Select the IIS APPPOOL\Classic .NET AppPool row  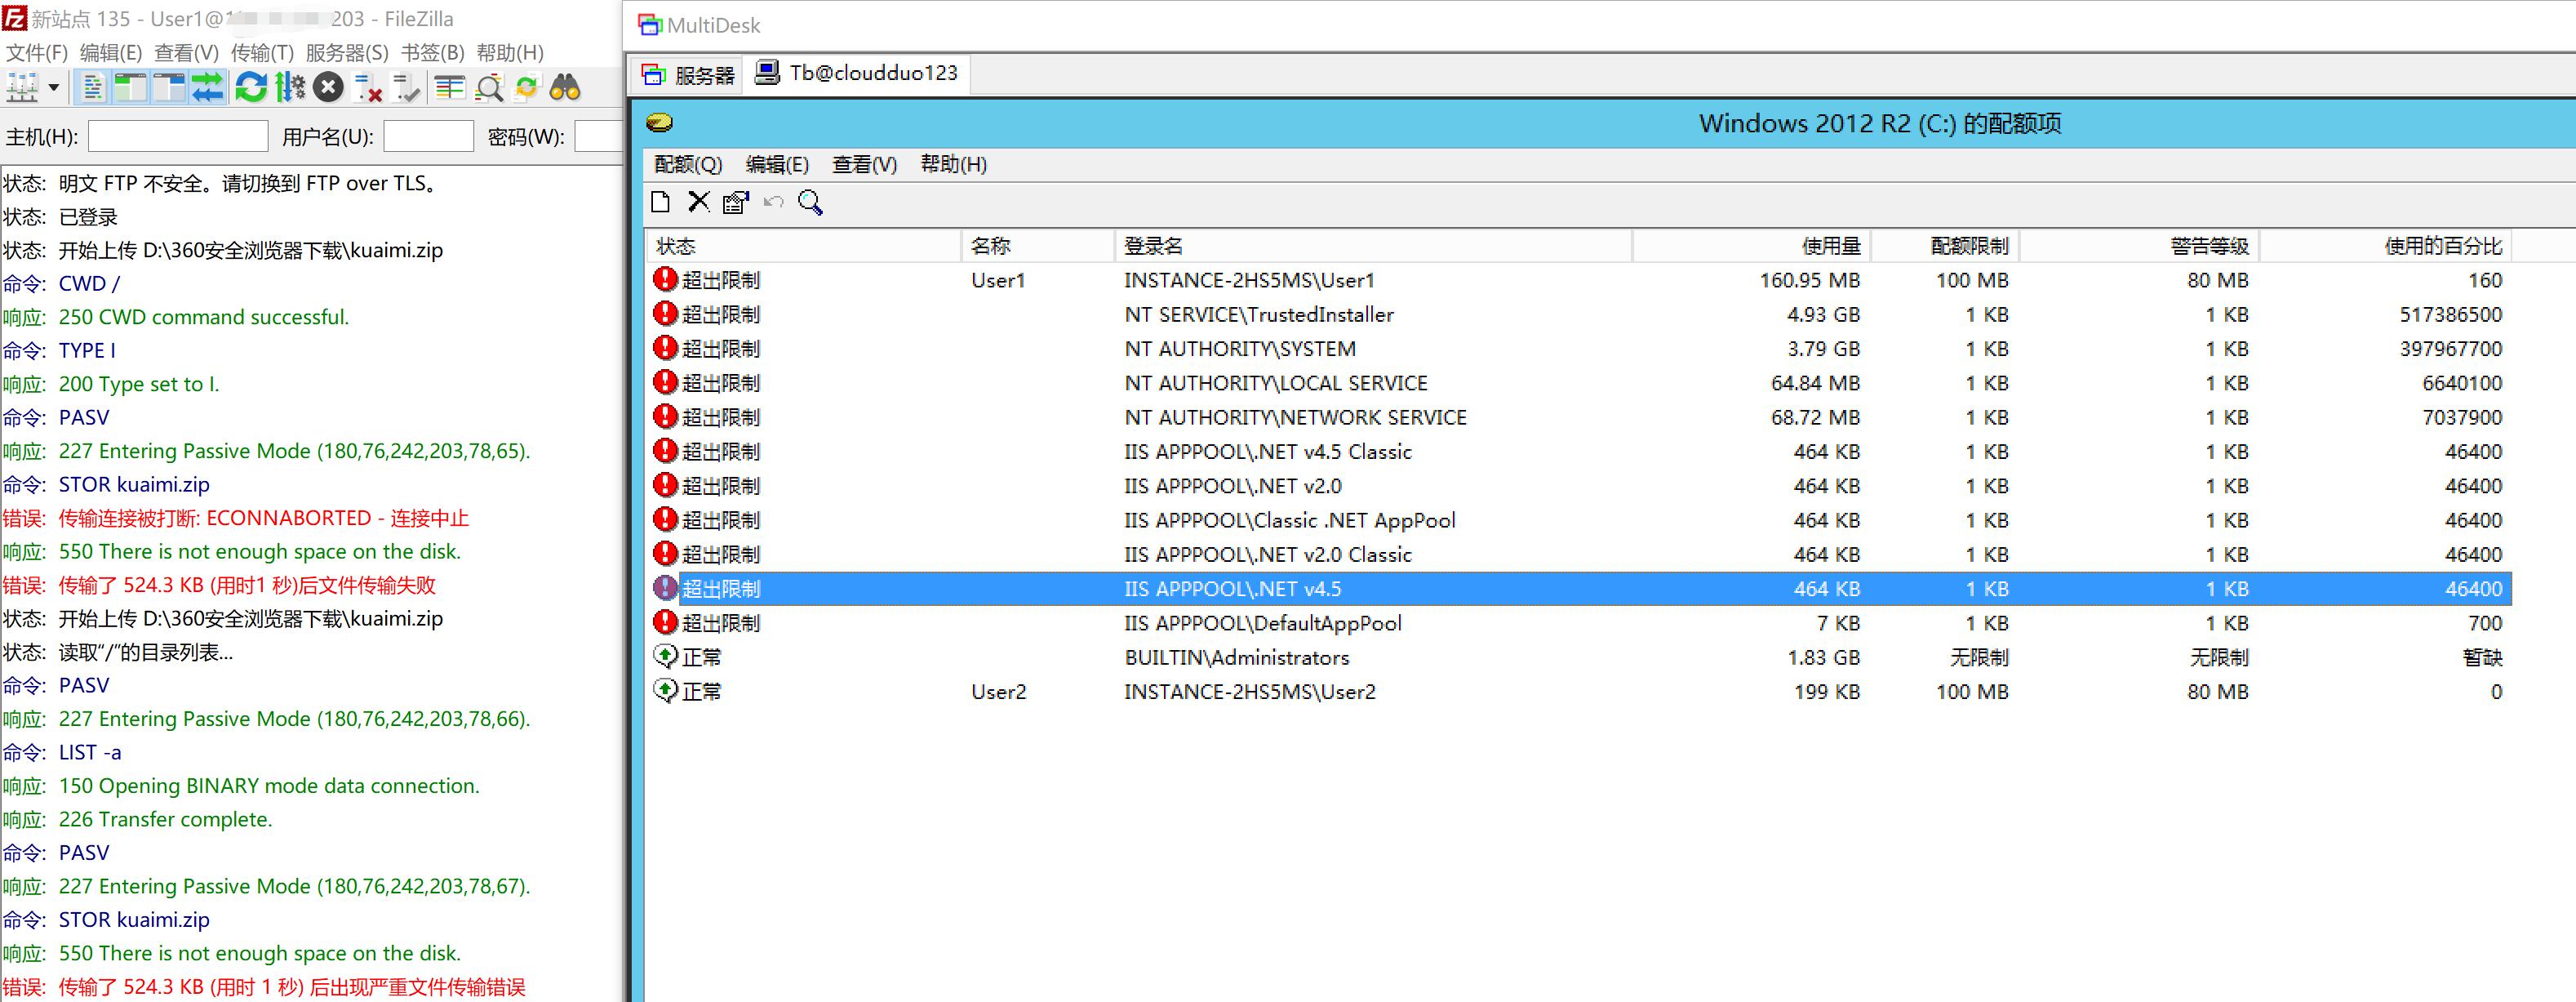pos(1580,520)
